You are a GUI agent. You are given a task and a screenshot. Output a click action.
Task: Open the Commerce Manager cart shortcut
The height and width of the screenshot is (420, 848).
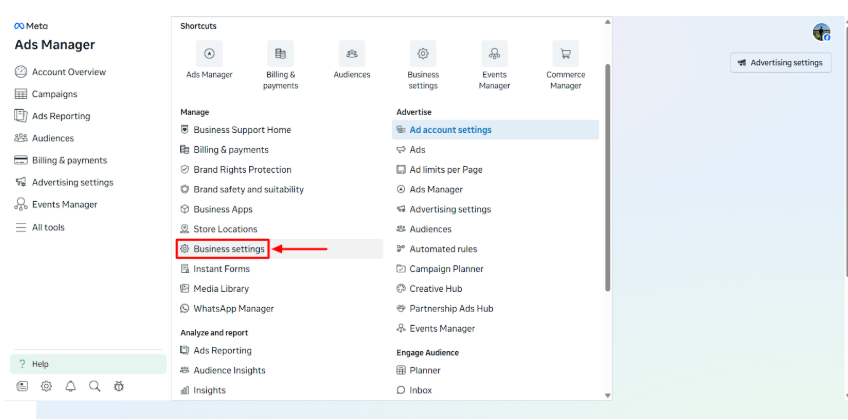pyautogui.click(x=565, y=54)
